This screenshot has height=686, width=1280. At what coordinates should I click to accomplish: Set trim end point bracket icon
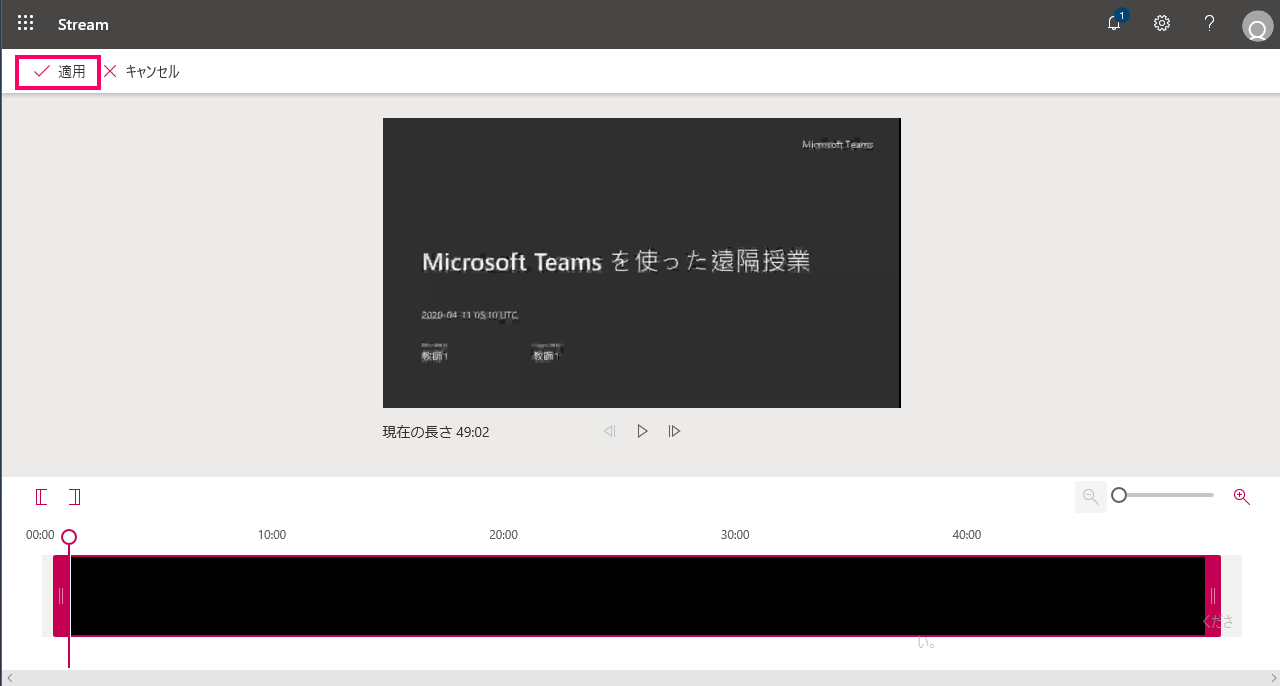75,497
